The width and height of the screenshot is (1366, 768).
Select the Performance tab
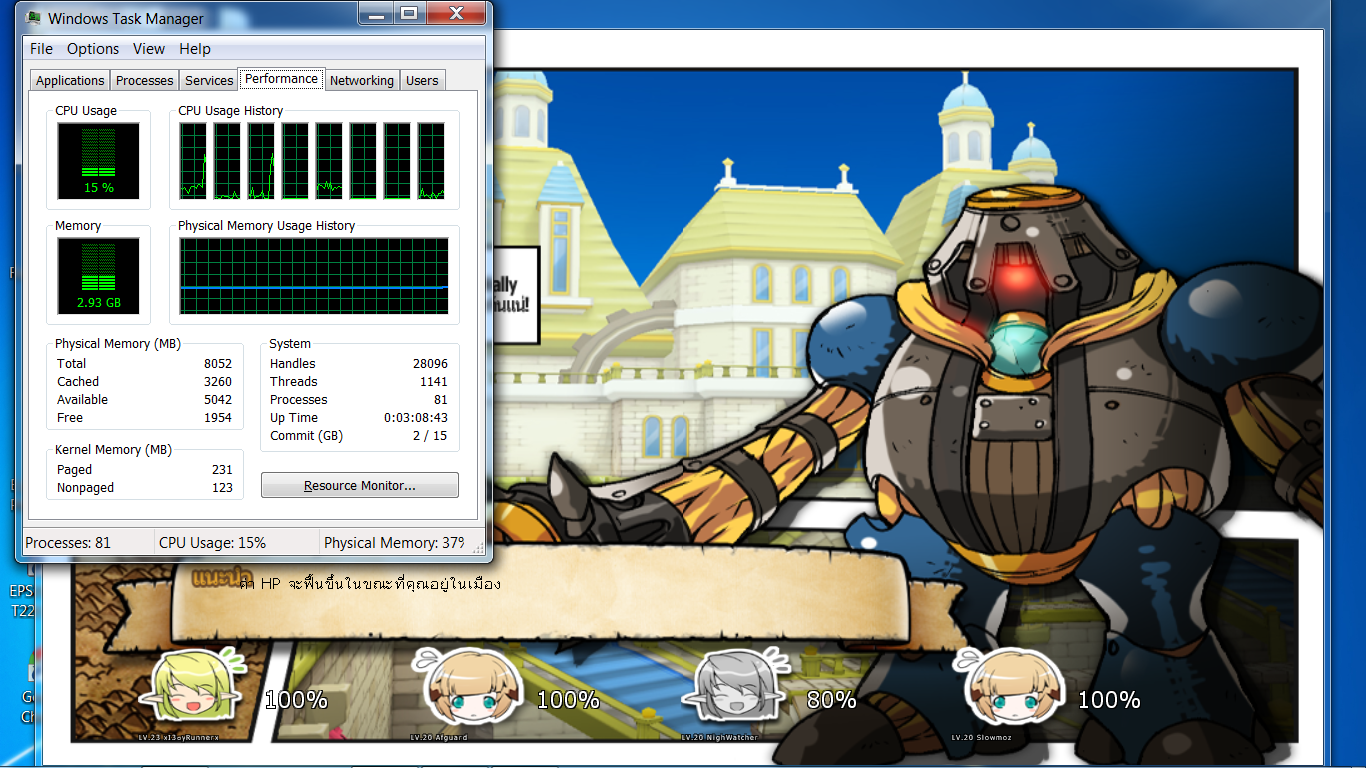click(x=282, y=79)
